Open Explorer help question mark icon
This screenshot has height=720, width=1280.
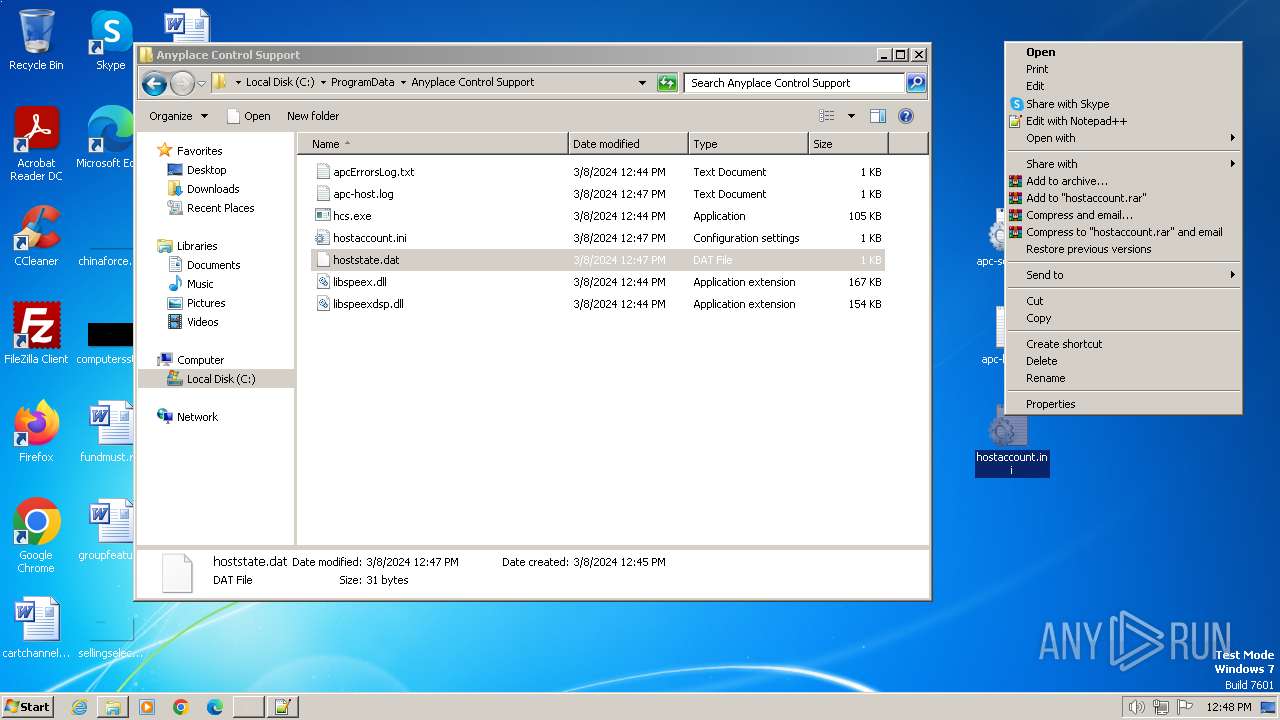pos(906,116)
